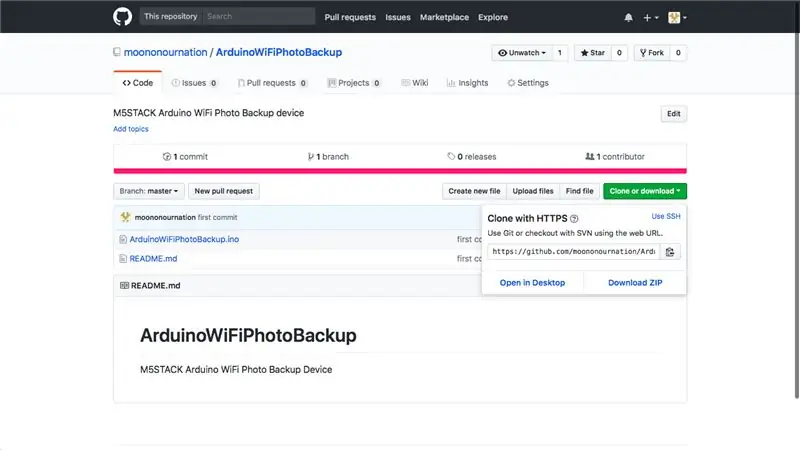This screenshot has height=450, width=800.
Task: Click Open in Desktop
Action: [x=532, y=283]
